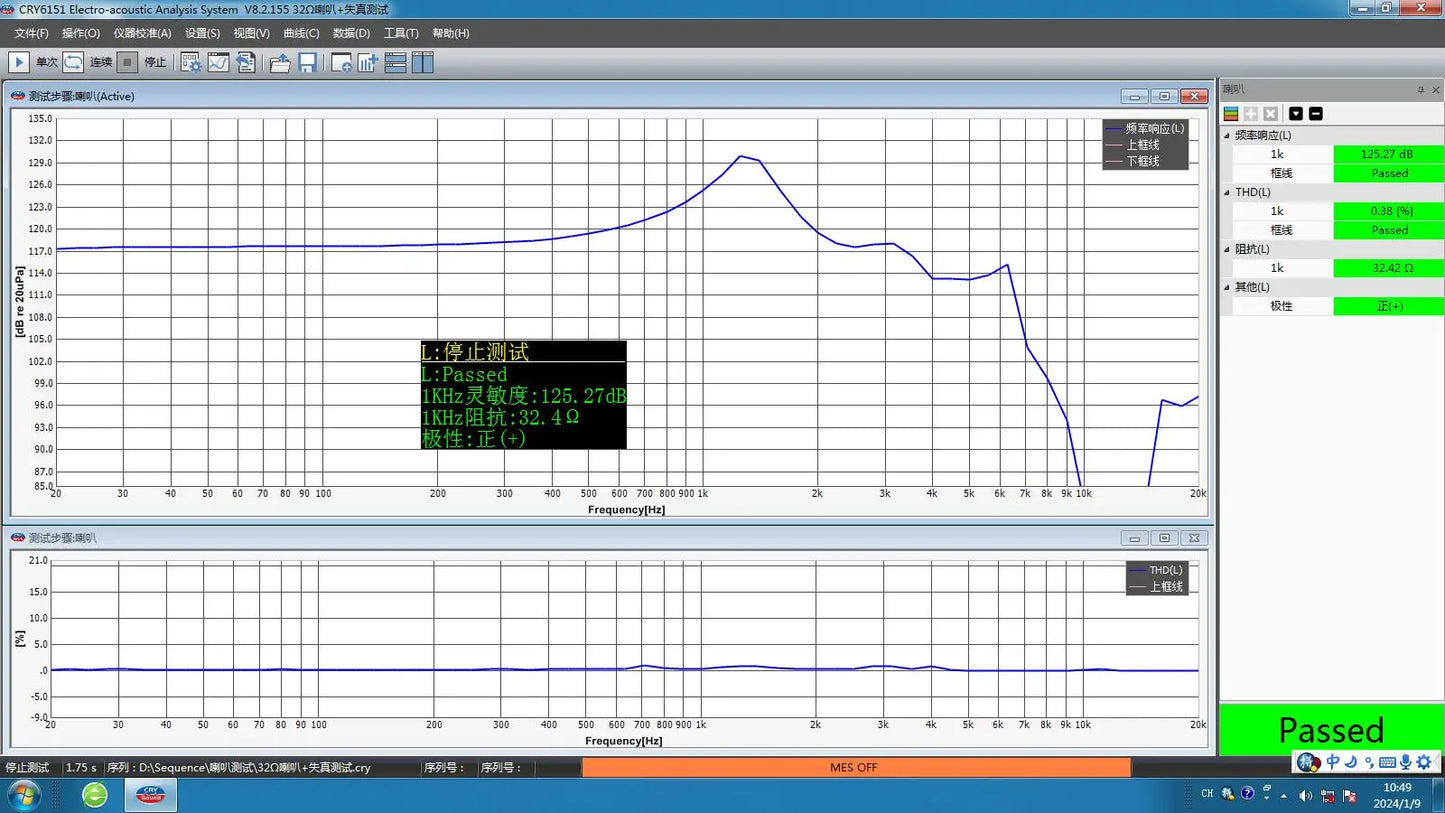Start a single test run (单次)

point(19,62)
